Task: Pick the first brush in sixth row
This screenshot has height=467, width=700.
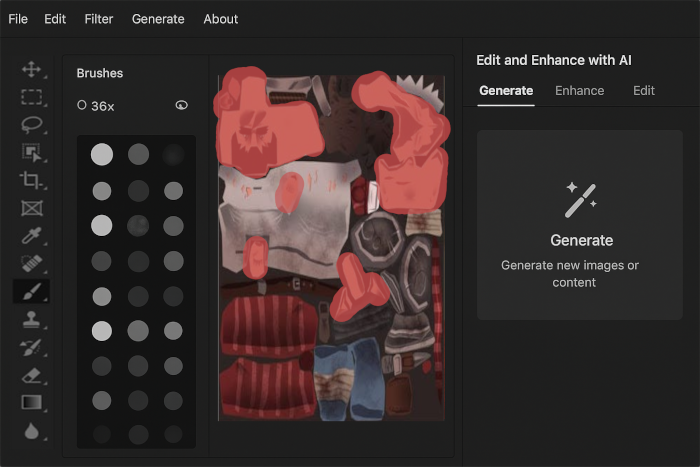Action: coord(102,331)
